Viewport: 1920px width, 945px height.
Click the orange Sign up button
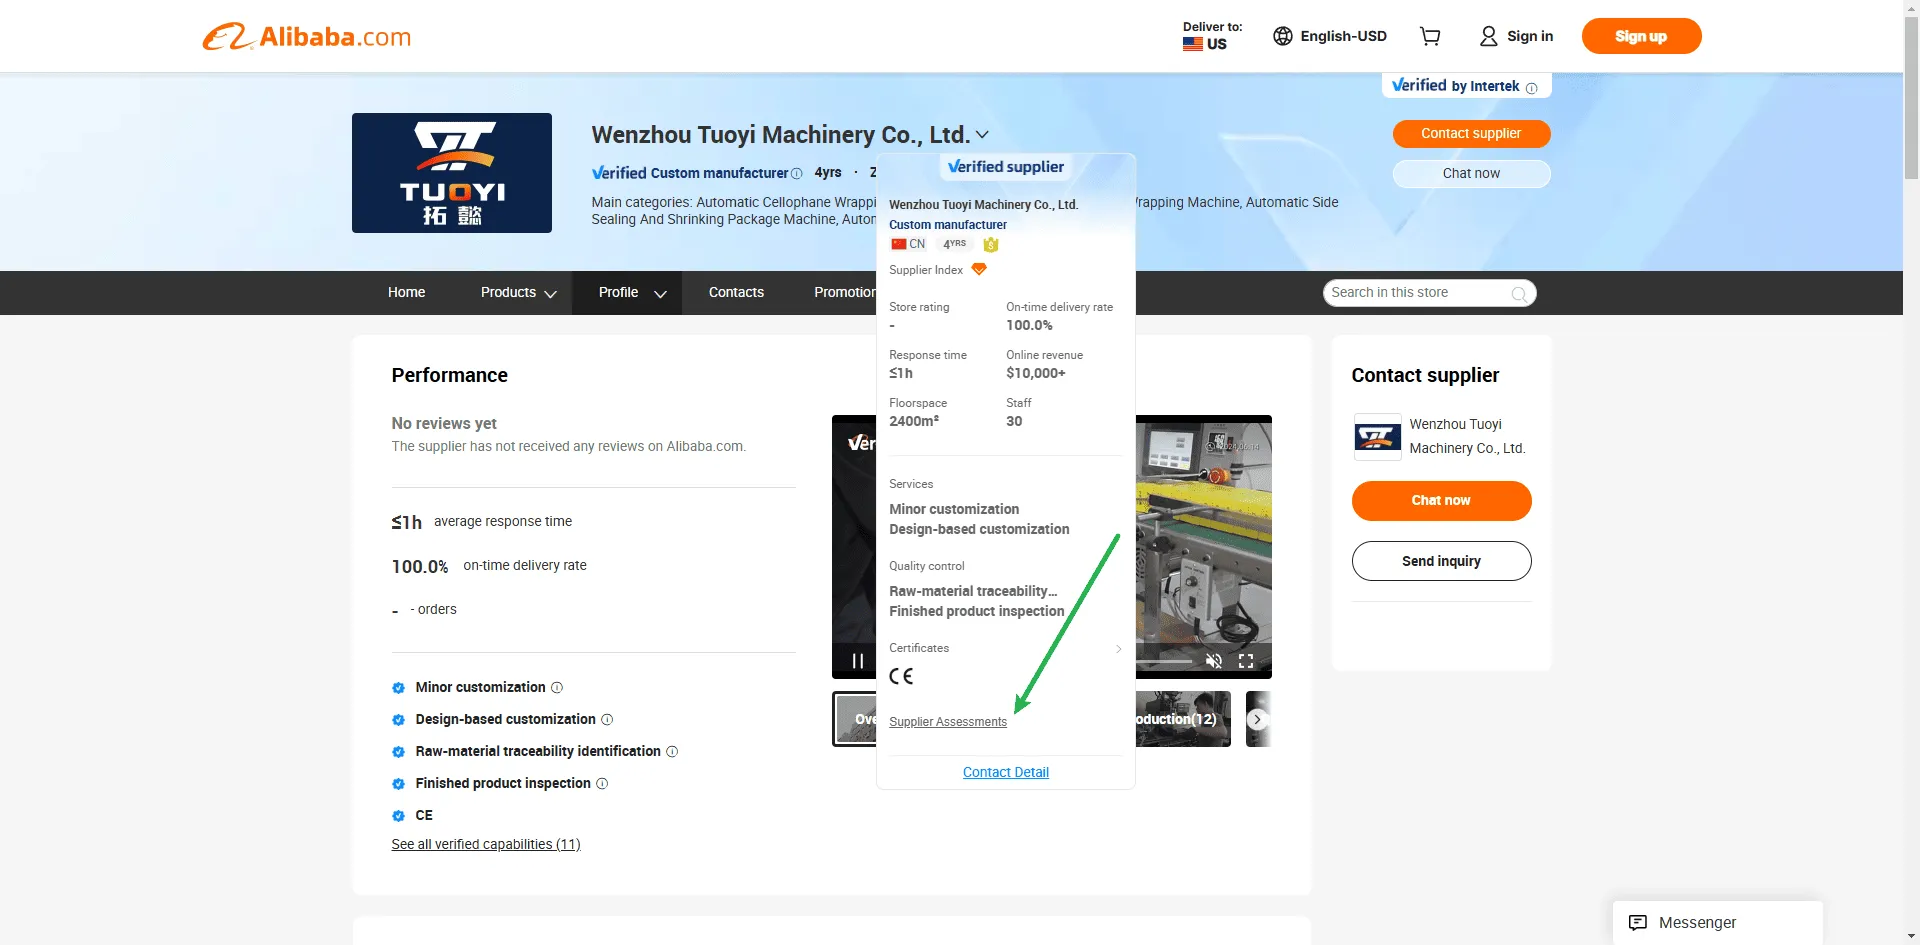point(1641,36)
